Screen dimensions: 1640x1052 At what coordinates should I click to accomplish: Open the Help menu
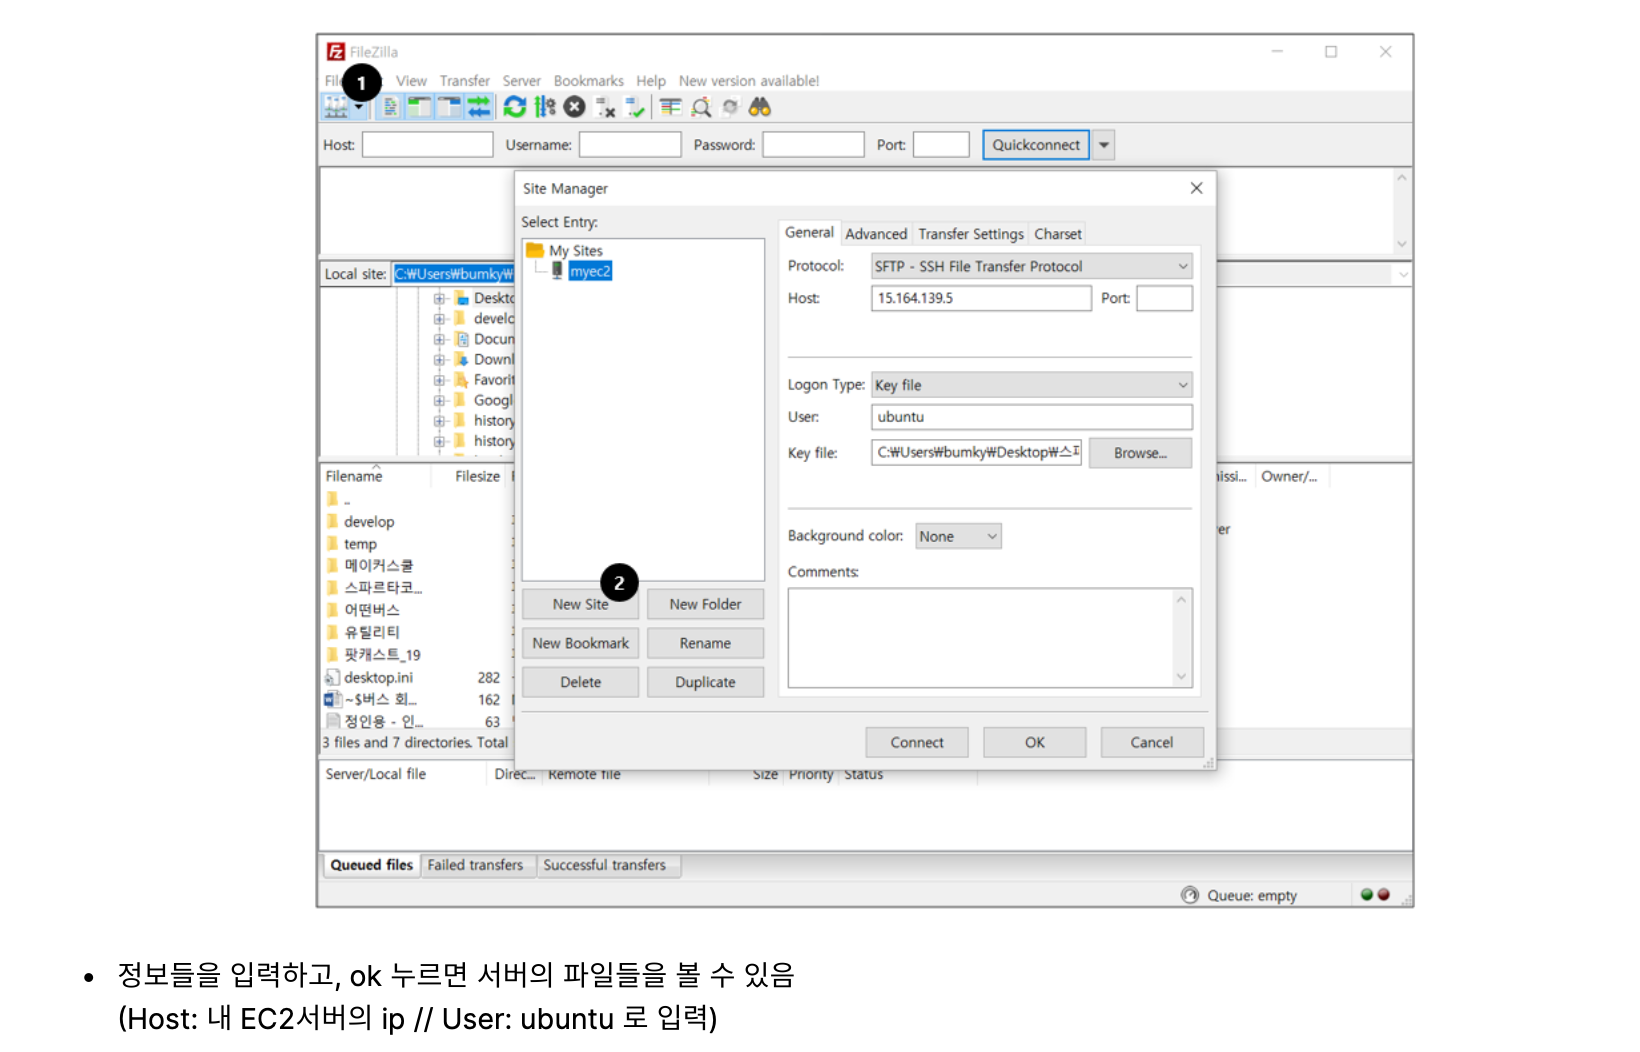[x=651, y=81]
